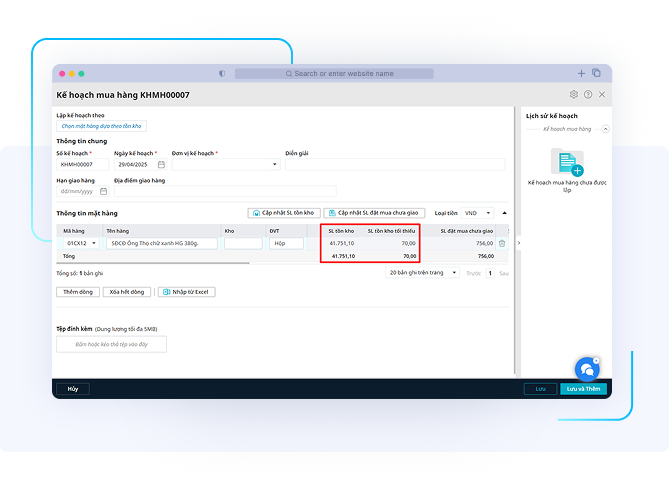
Task: Open settings gear in form header
Action: click(x=574, y=95)
